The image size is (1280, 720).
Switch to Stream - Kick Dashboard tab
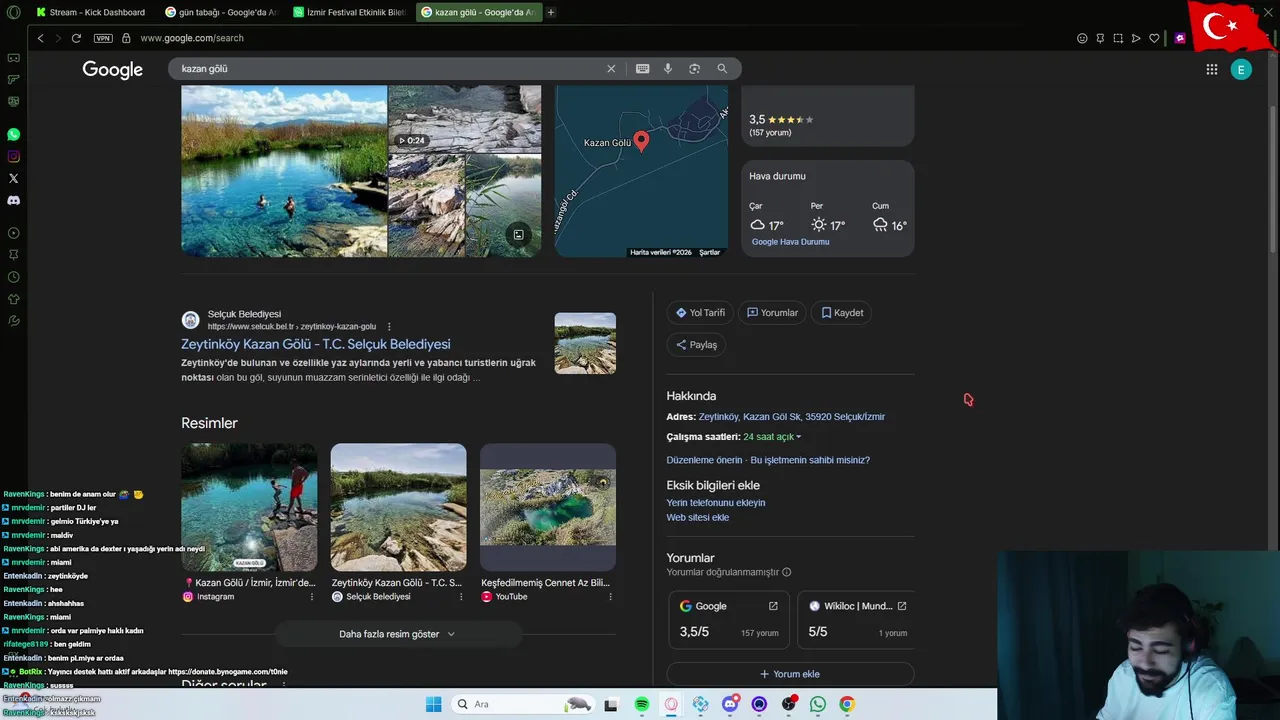[x=90, y=12]
